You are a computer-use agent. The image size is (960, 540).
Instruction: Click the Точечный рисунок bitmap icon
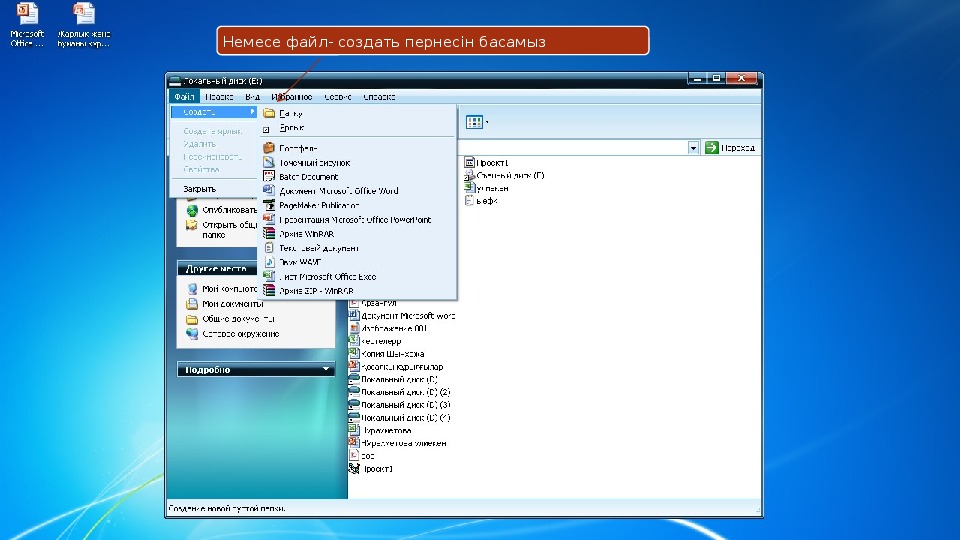coord(268,162)
